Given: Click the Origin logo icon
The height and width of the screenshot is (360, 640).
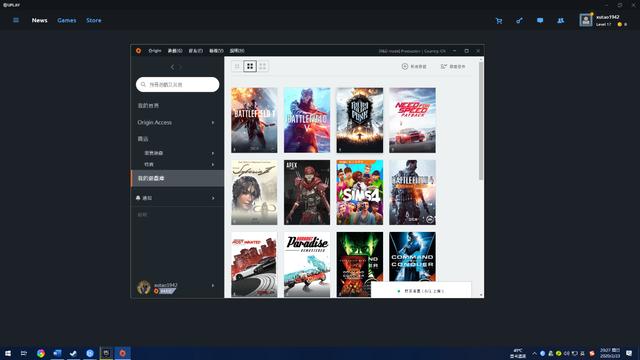Looking at the screenshot, I should pyautogui.click(x=138, y=51).
